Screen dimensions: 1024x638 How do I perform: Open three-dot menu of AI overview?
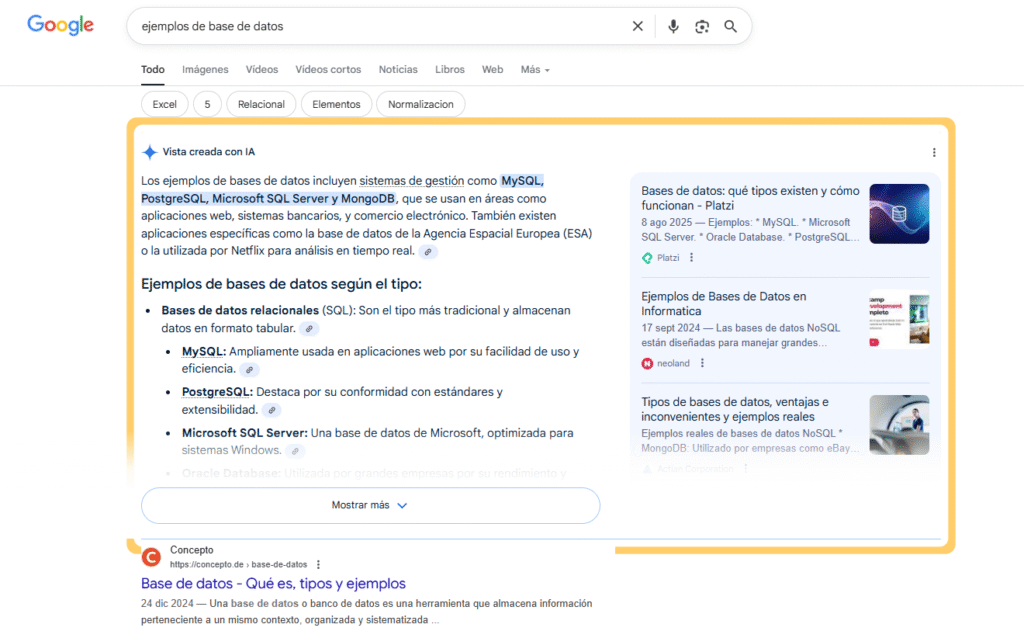click(x=934, y=153)
